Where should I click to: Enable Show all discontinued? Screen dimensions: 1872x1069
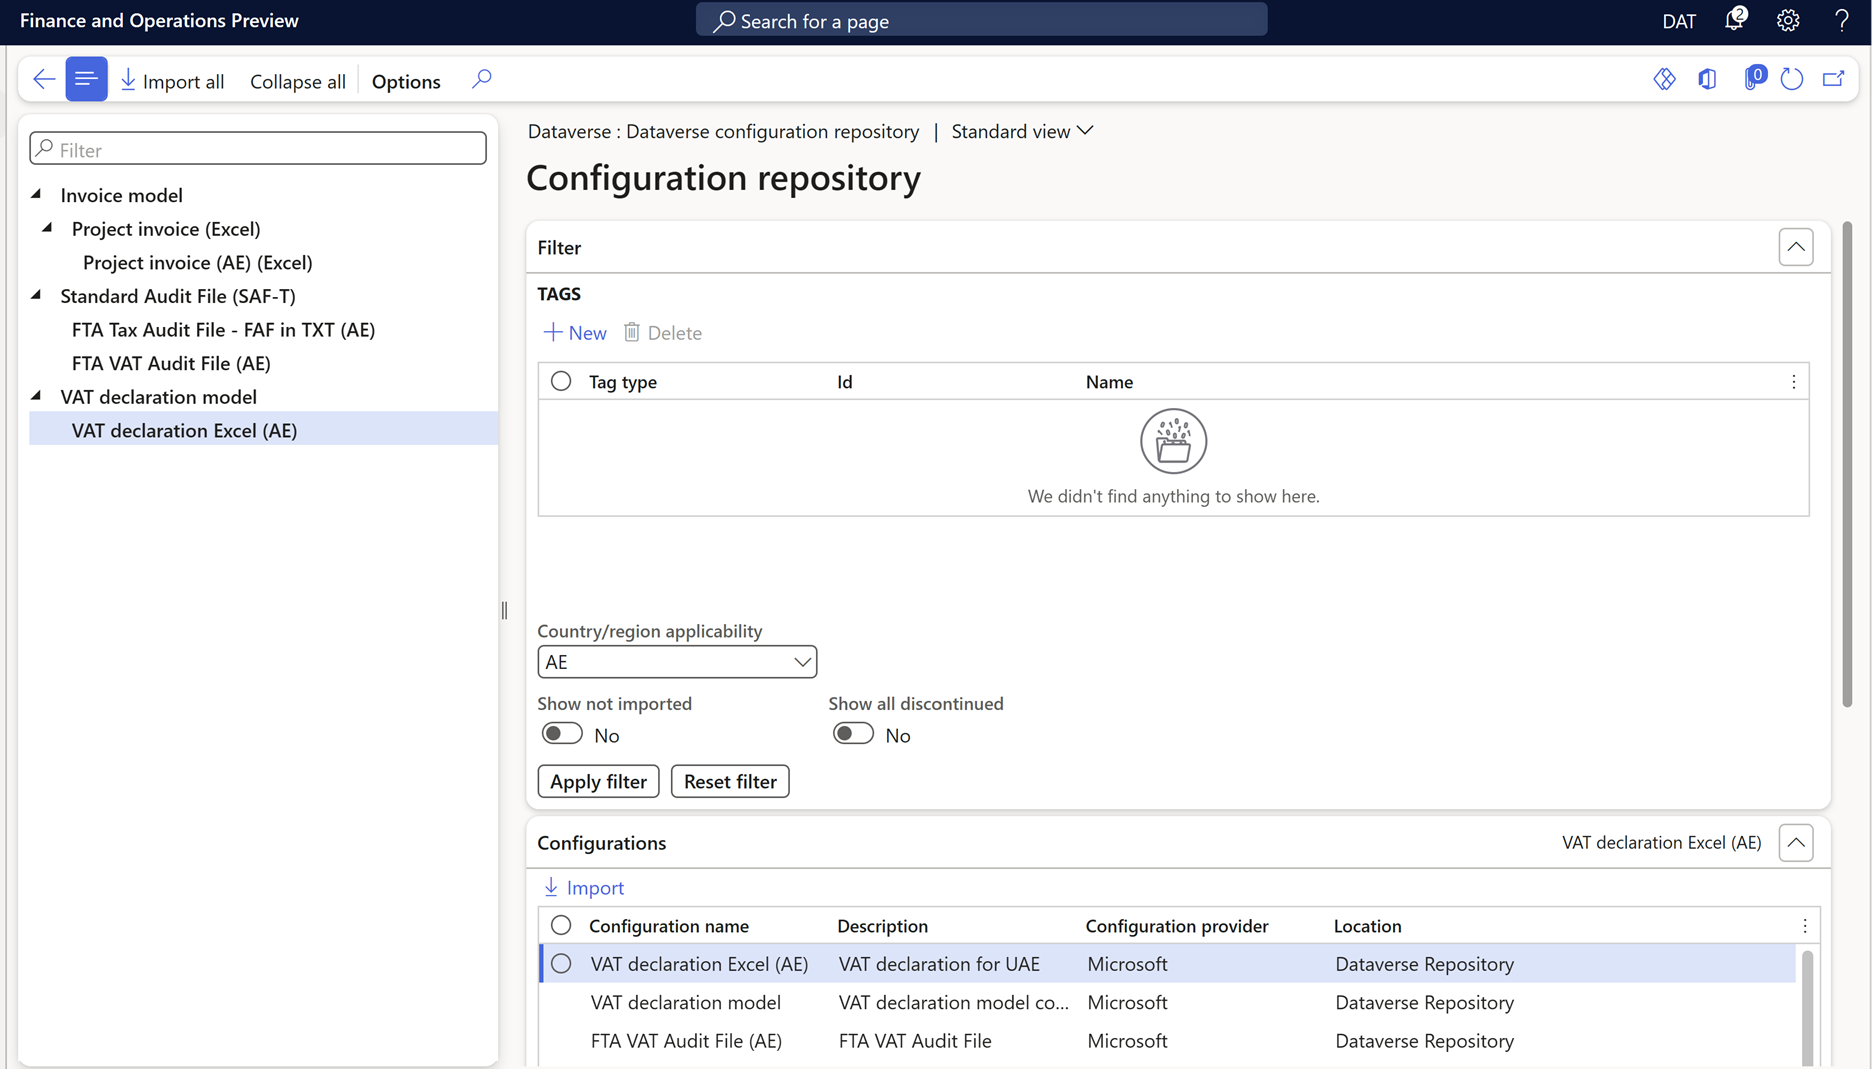click(853, 733)
